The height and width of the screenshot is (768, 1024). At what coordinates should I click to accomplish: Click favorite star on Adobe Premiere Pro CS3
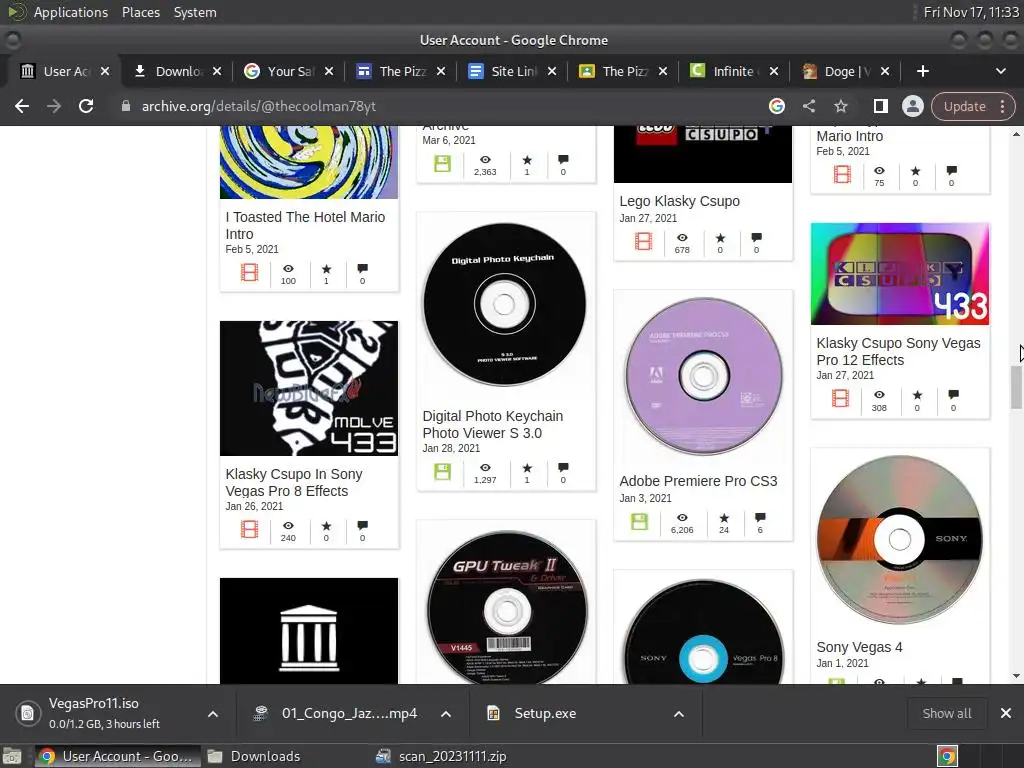coord(724,518)
